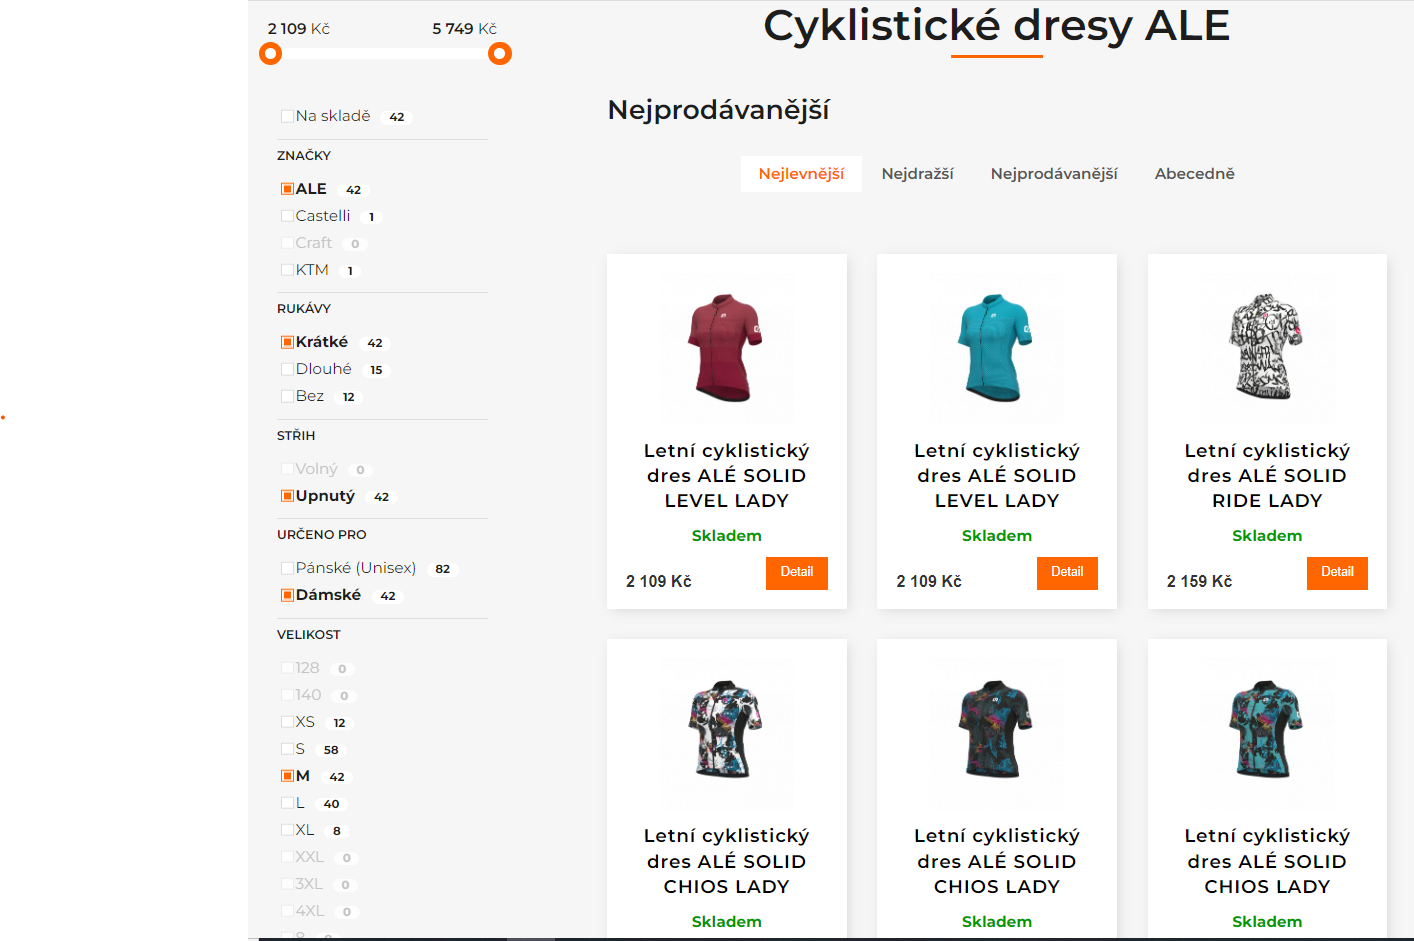
Task: Click the turquoise jersey product image
Action: pyautogui.click(x=996, y=348)
